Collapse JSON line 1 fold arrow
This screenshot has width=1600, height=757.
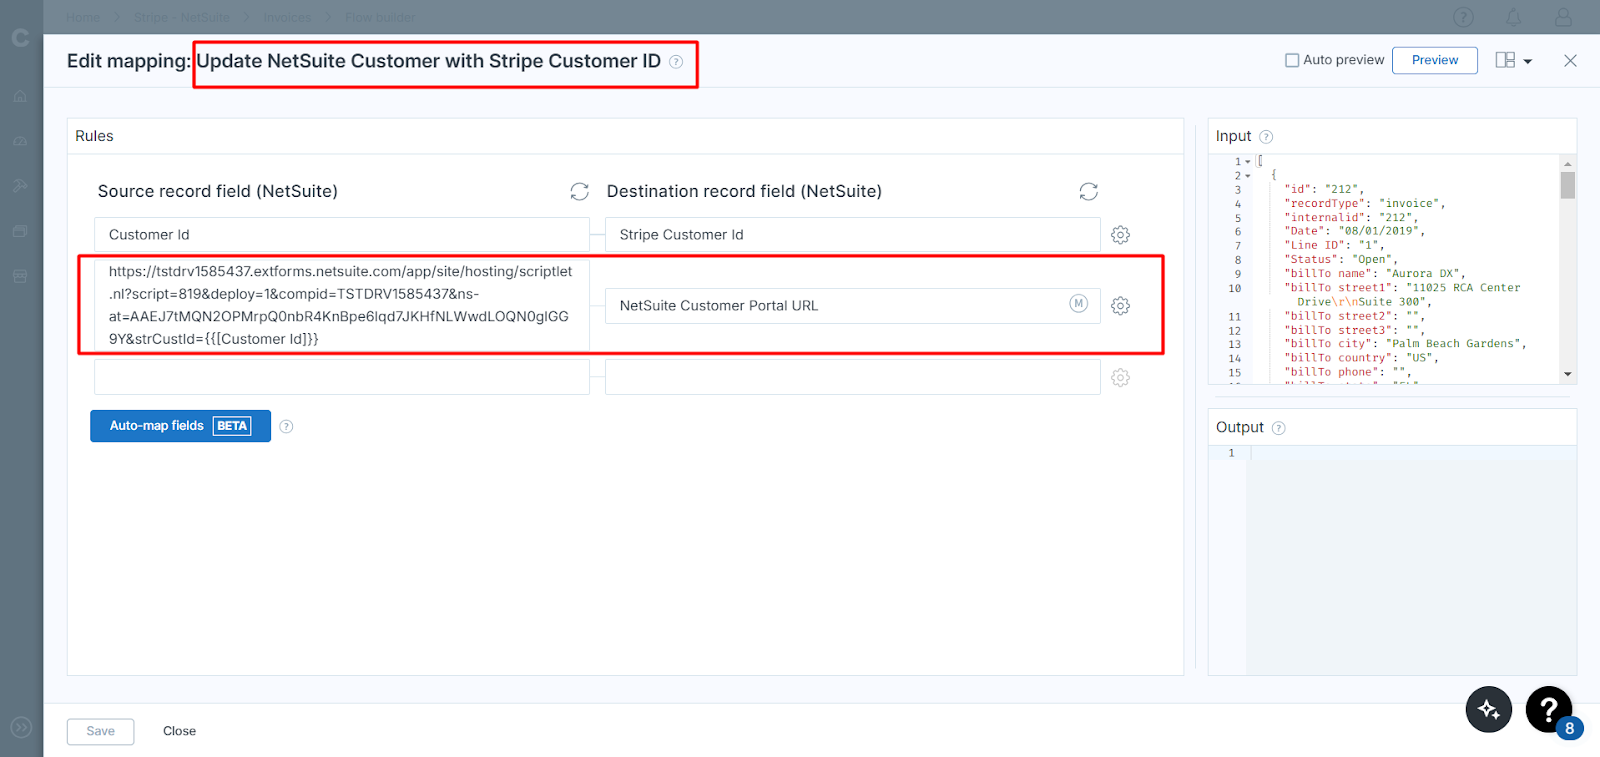click(1248, 162)
